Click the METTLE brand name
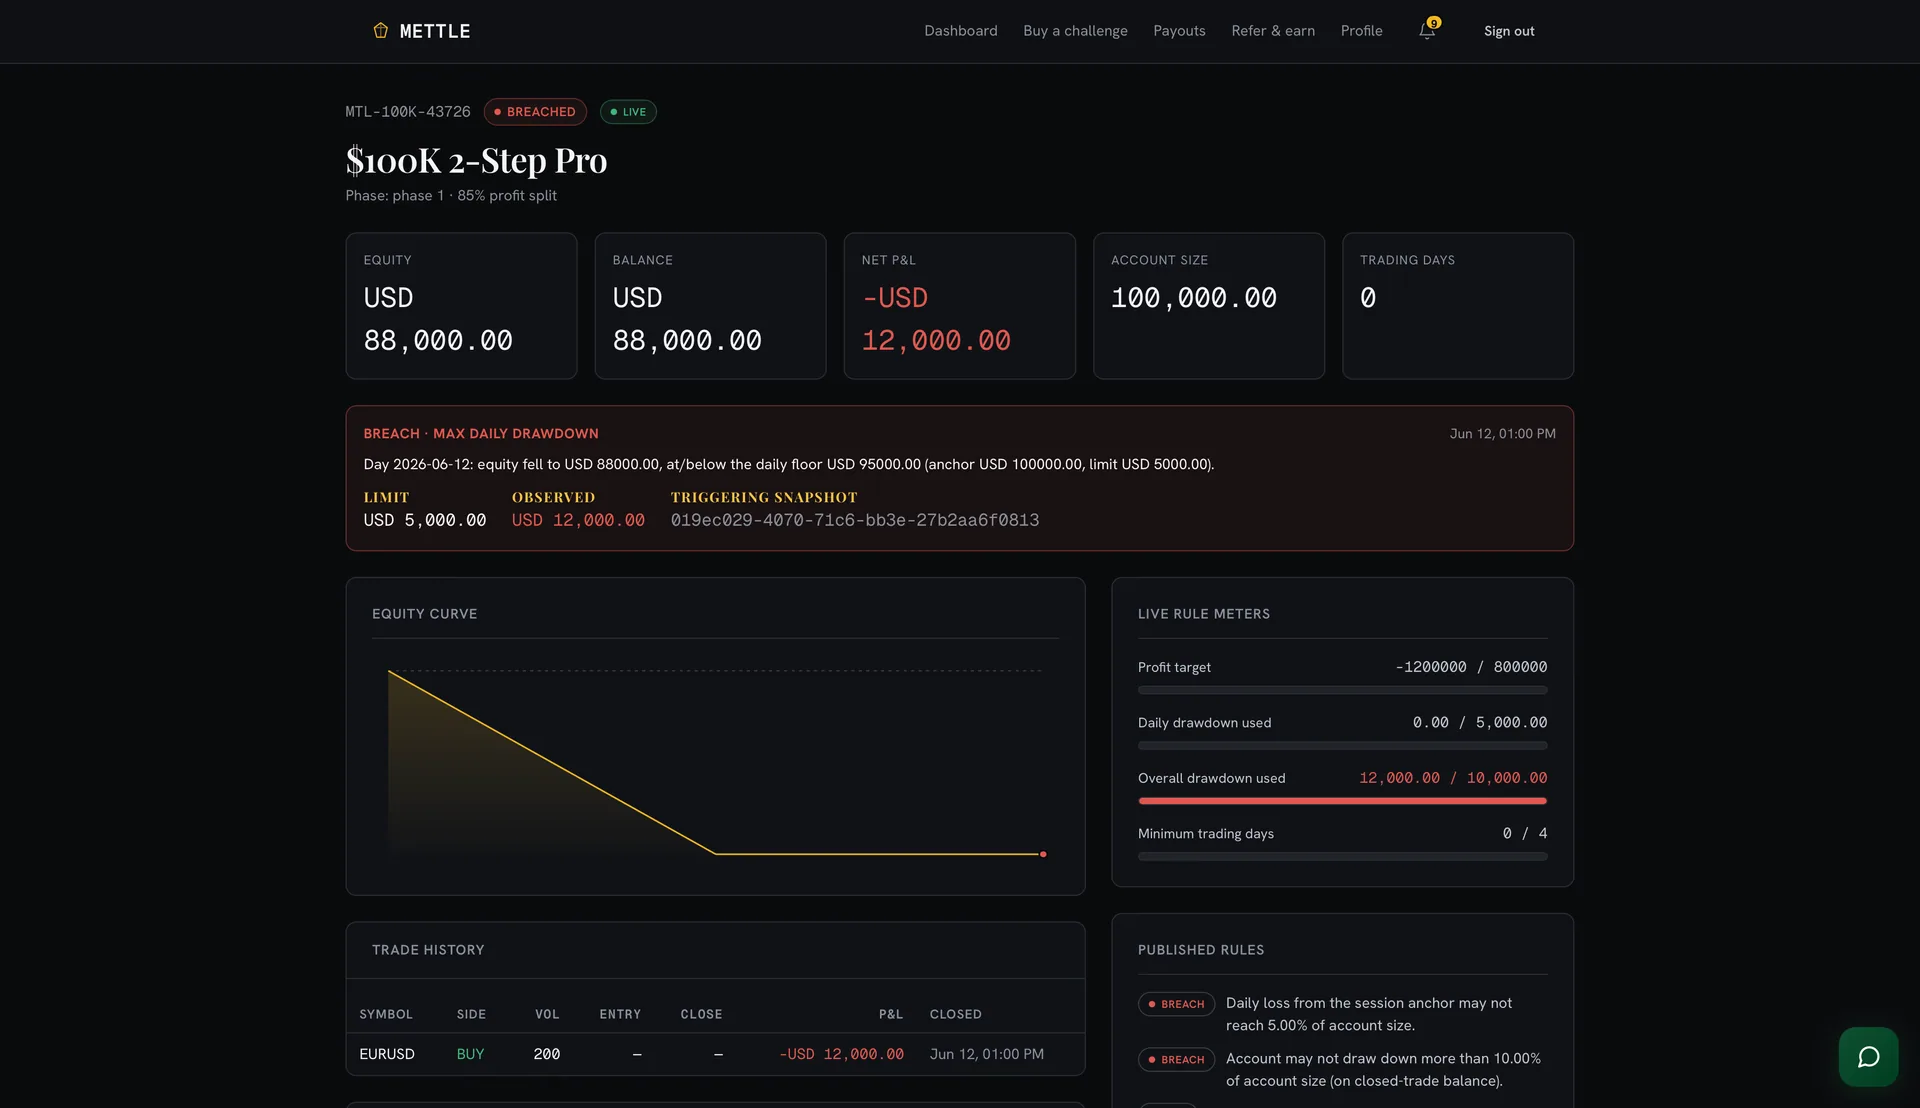The width and height of the screenshot is (1920, 1108). [x=435, y=31]
